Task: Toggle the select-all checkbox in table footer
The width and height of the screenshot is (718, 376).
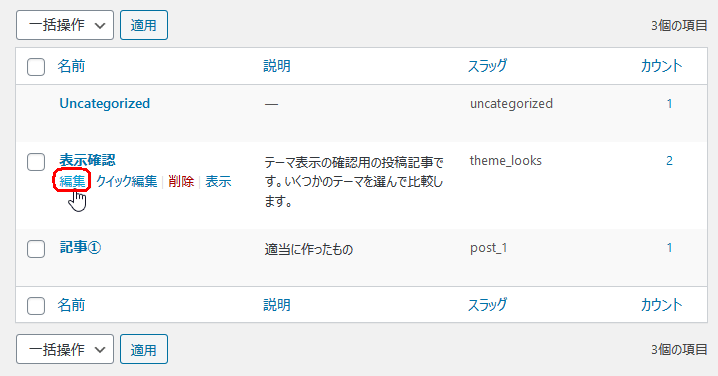Action: (x=36, y=306)
